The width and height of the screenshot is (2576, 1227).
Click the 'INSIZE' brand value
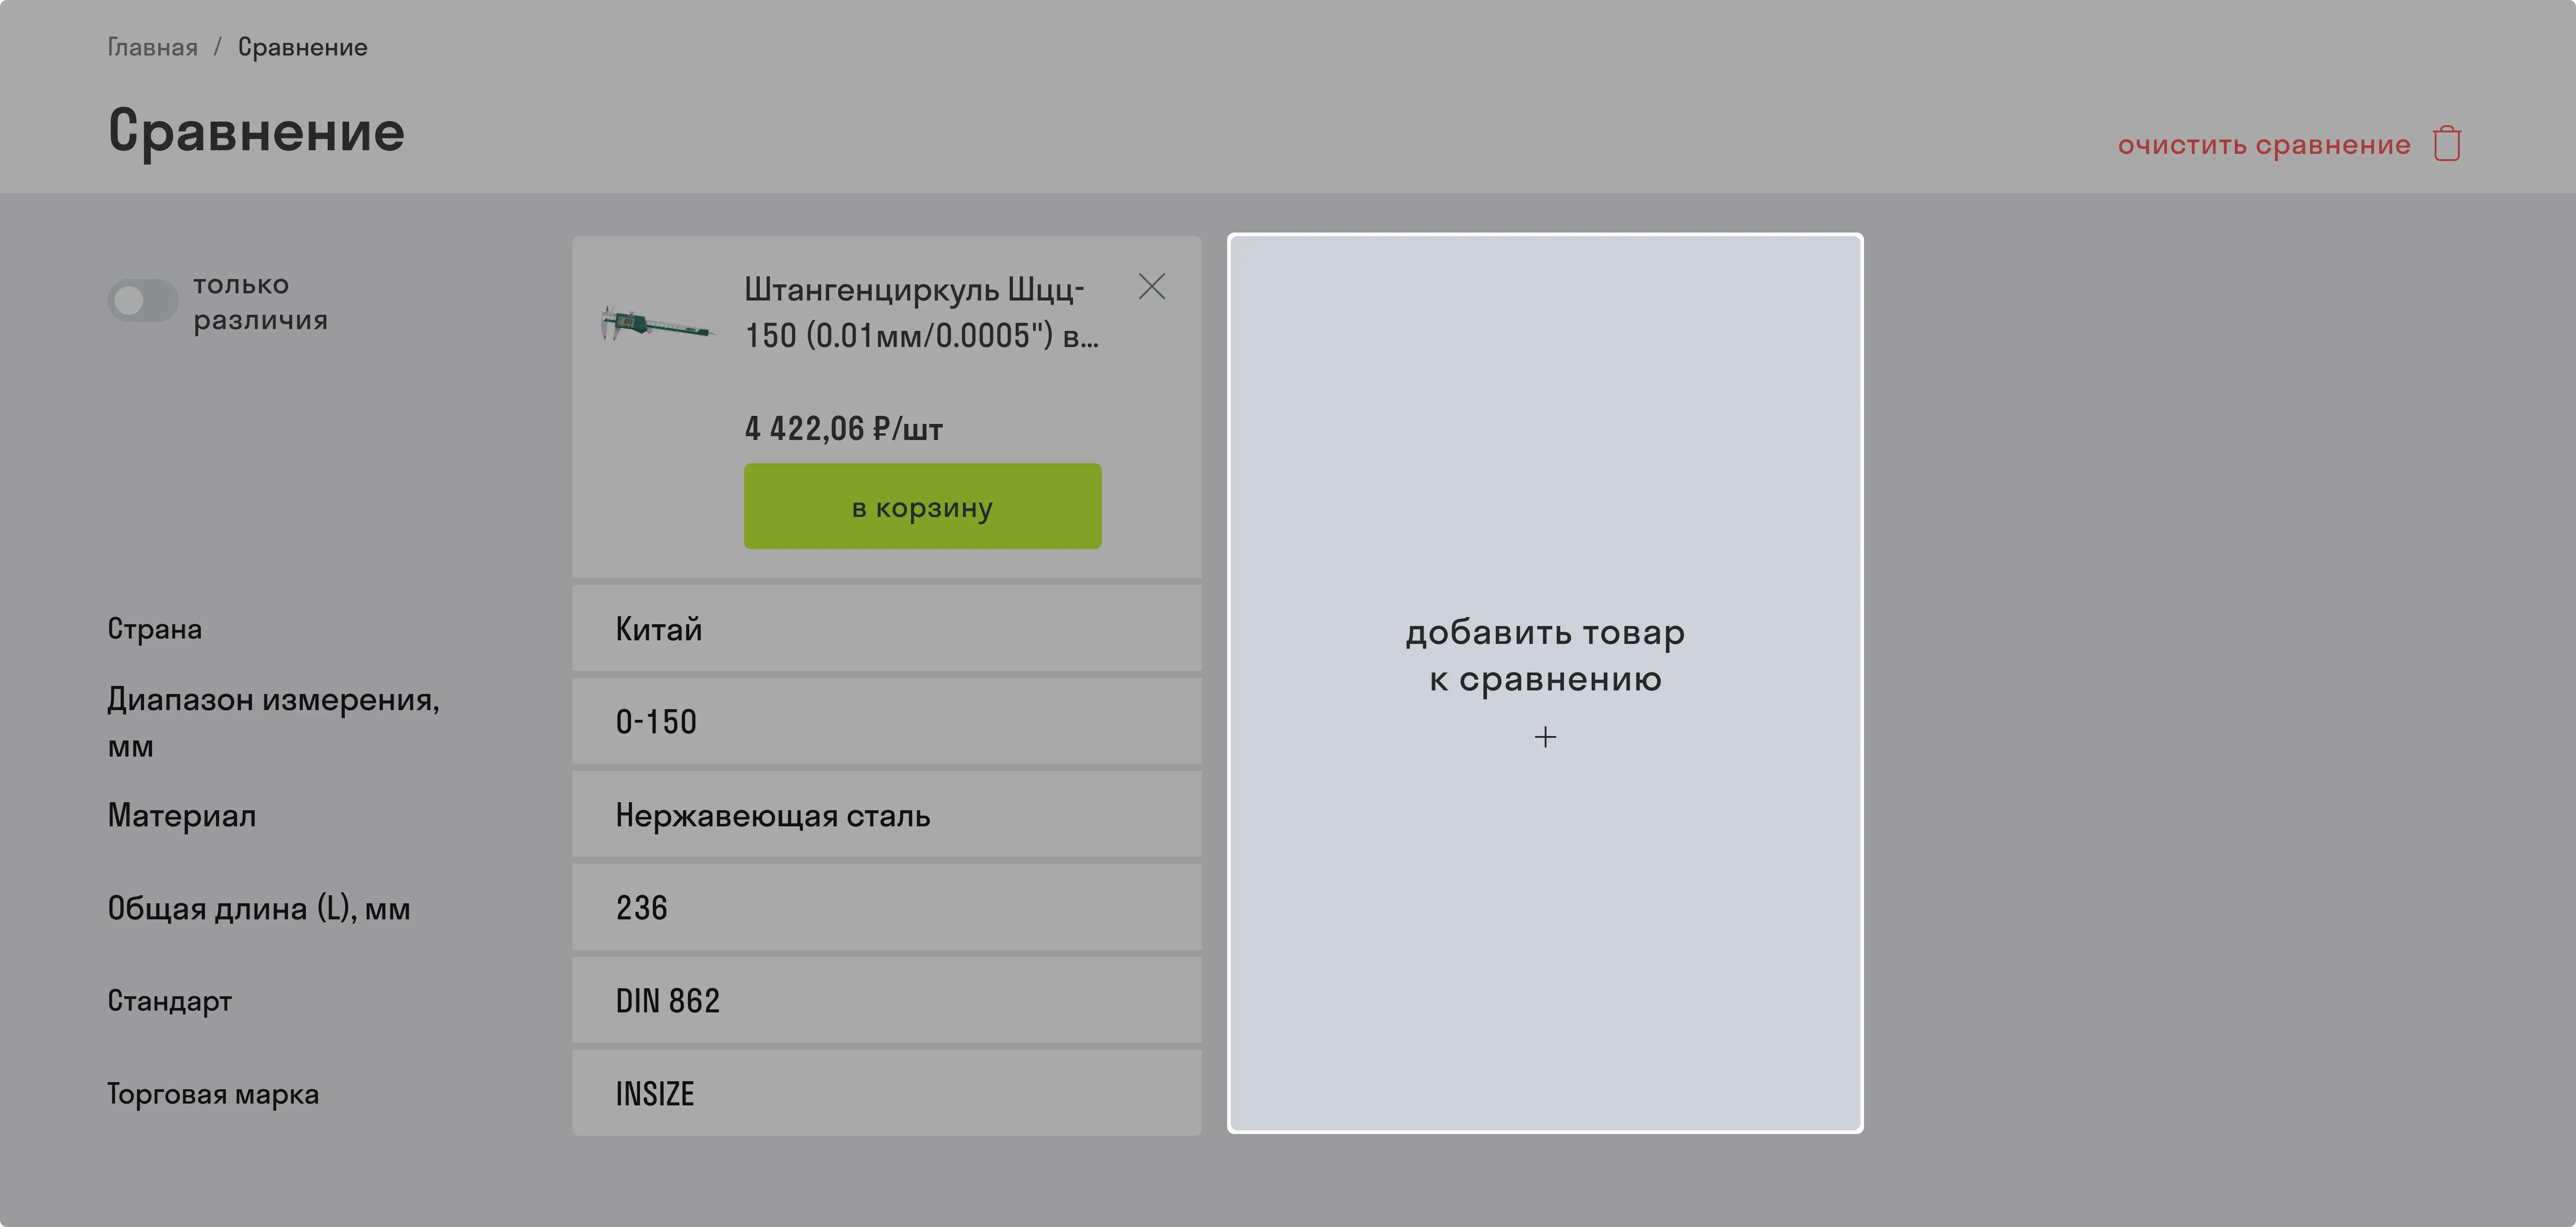click(x=886, y=1093)
